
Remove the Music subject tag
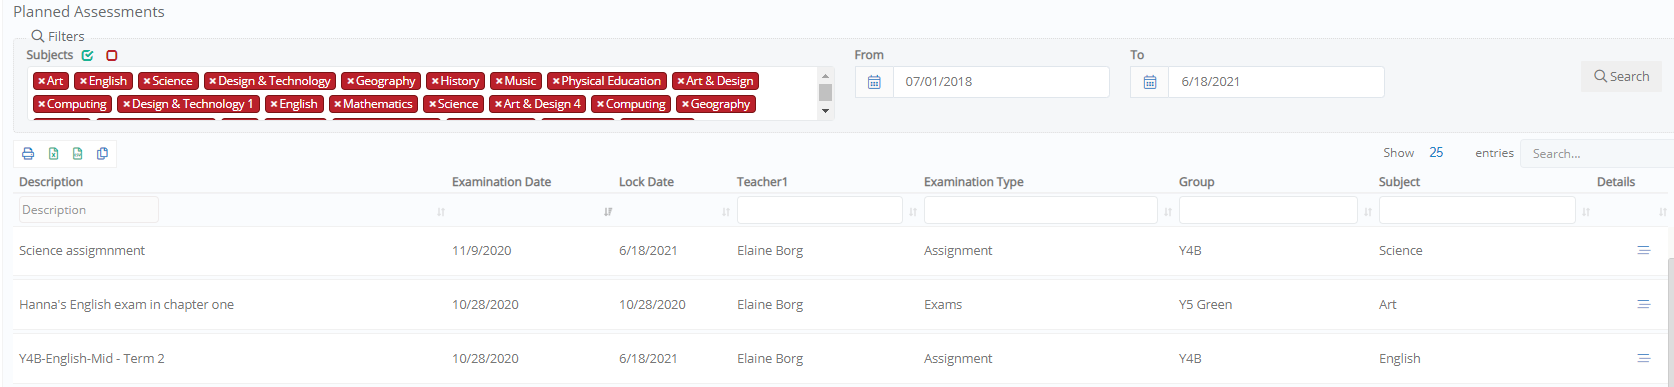(499, 81)
